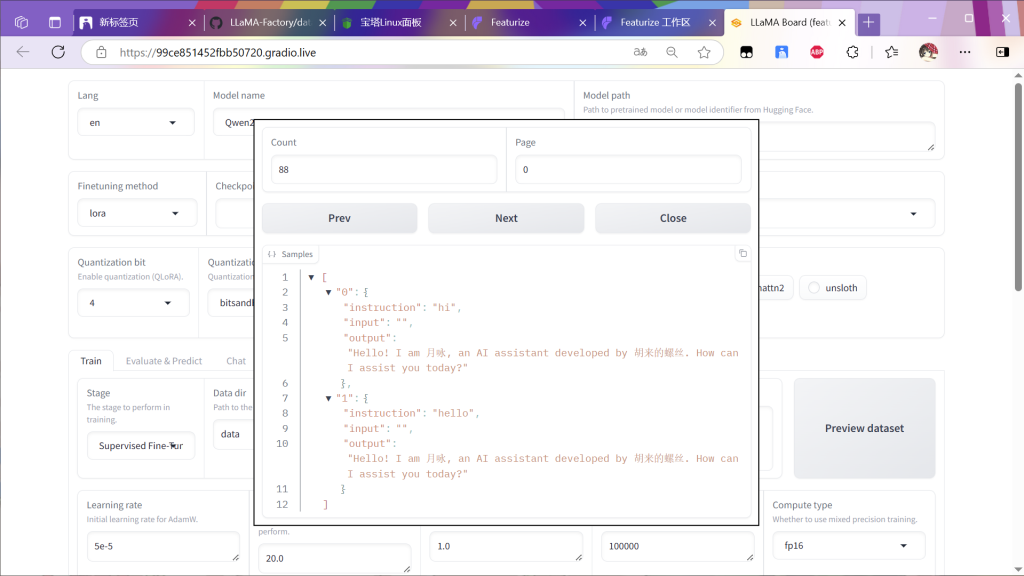This screenshot has height=576, width=1024.
Task: Click the field showing 1.0
Action: 506,546
